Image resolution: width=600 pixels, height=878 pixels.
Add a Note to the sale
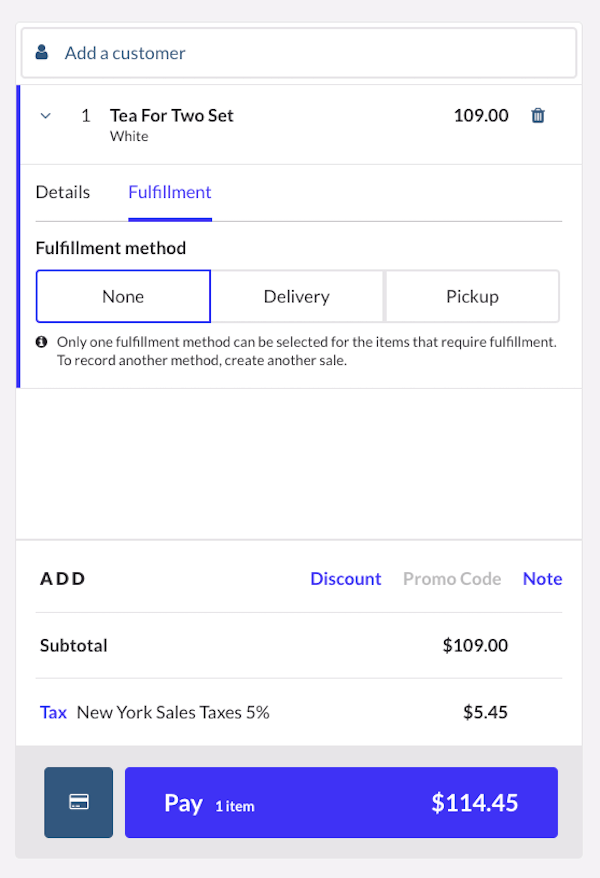(x=542, y=579)
